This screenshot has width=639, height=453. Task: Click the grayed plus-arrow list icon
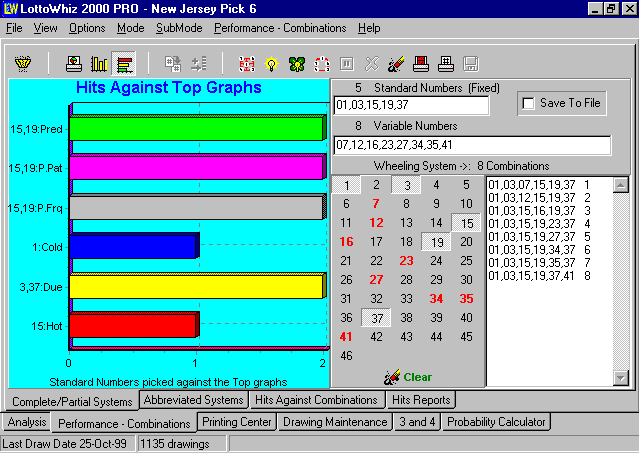pos(199,64)
